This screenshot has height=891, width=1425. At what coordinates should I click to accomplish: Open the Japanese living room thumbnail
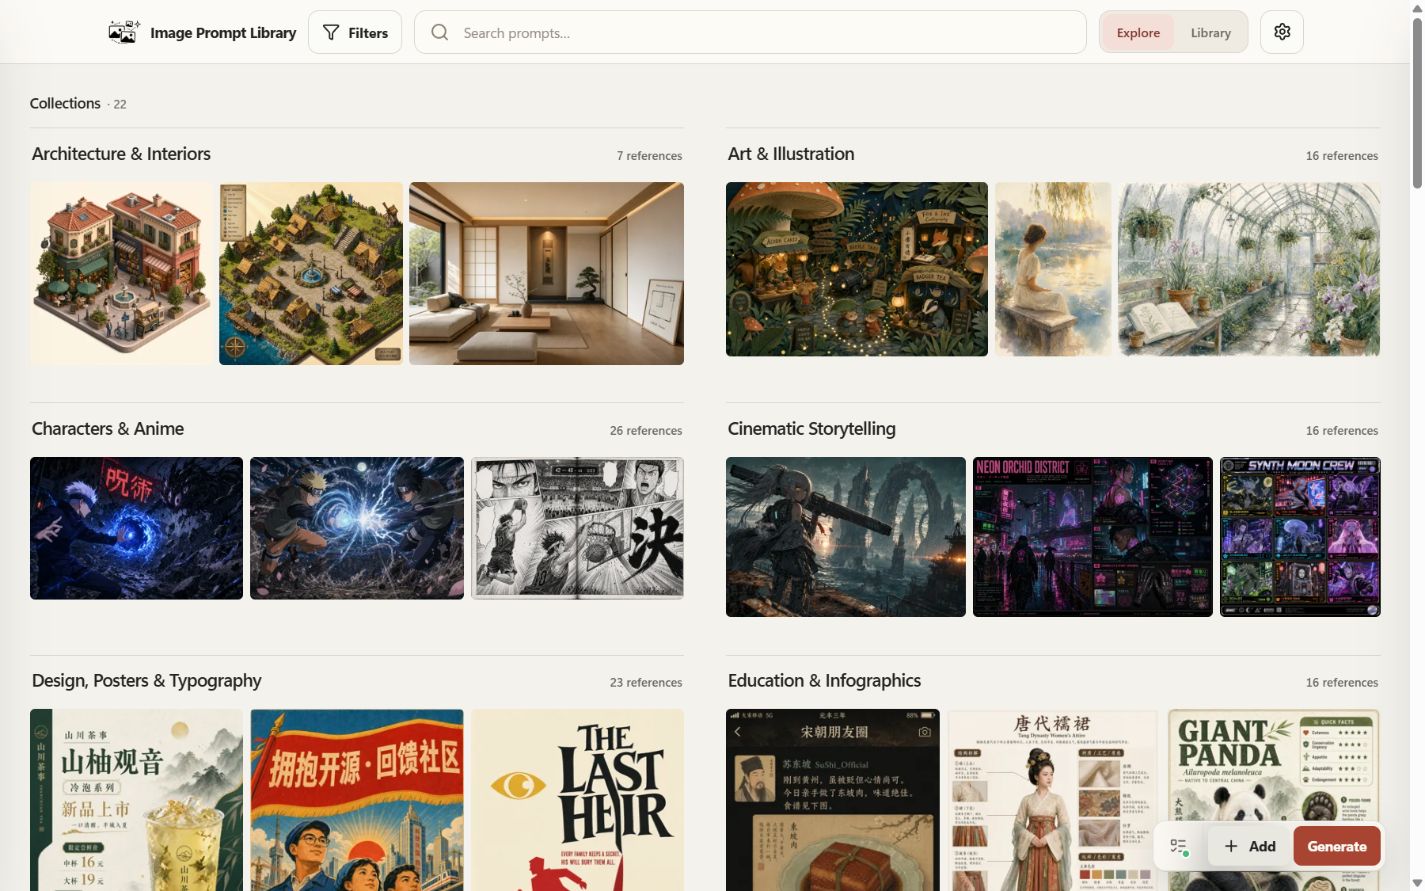pyautogui.click(x=546, y=273)
